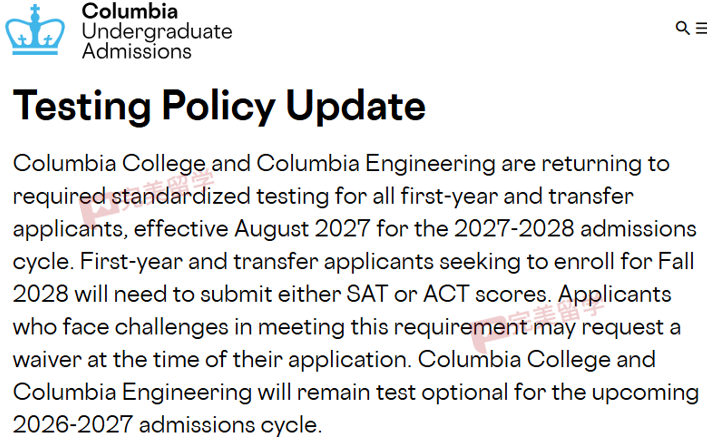Click 'Admissions' in the site header
Screen dimensions: 707x445
[137, 51]
